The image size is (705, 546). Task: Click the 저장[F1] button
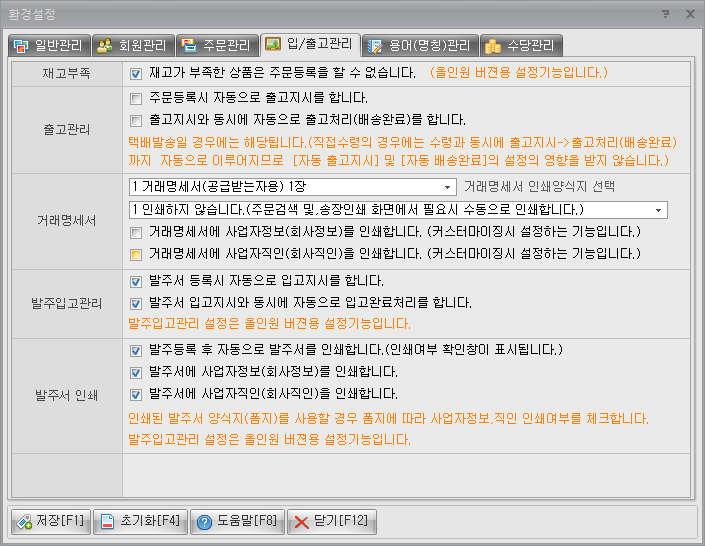click(x=51, y=522)
